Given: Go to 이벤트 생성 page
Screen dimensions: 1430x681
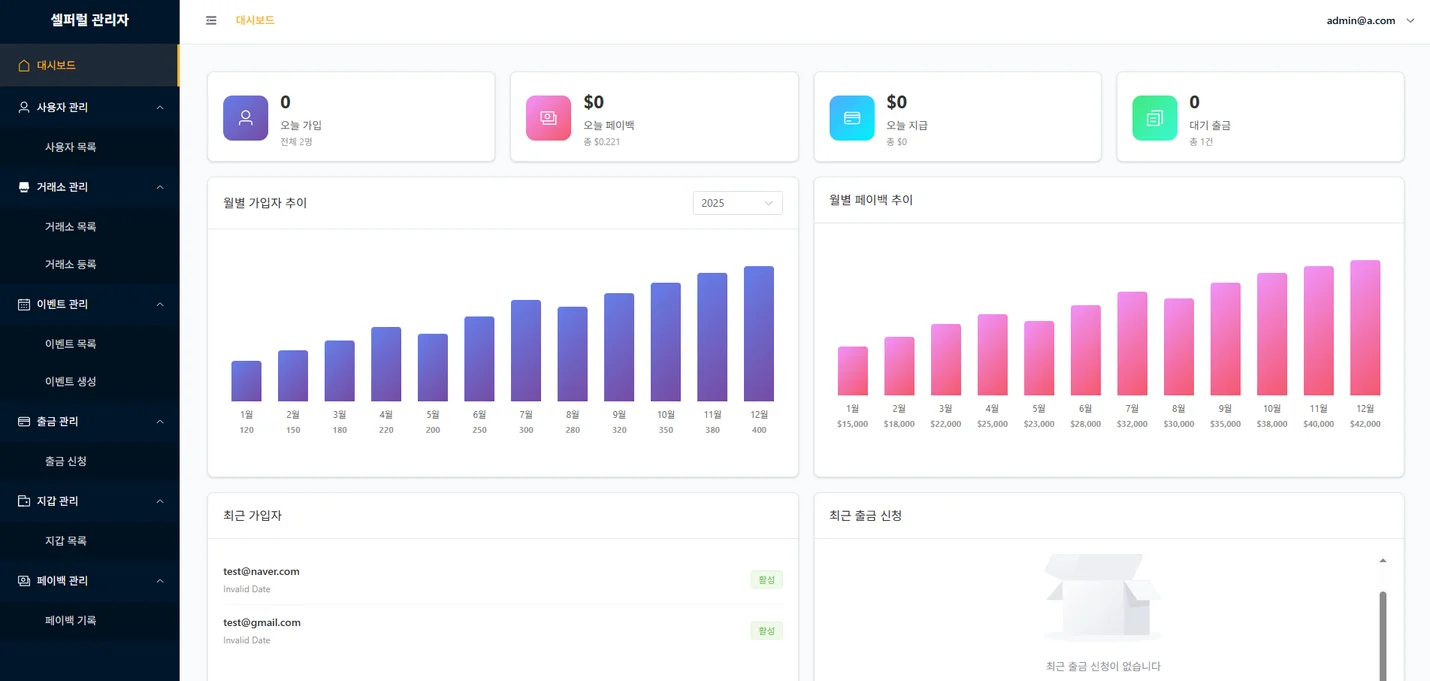Looking at the screenshot, I should (71, 382).
